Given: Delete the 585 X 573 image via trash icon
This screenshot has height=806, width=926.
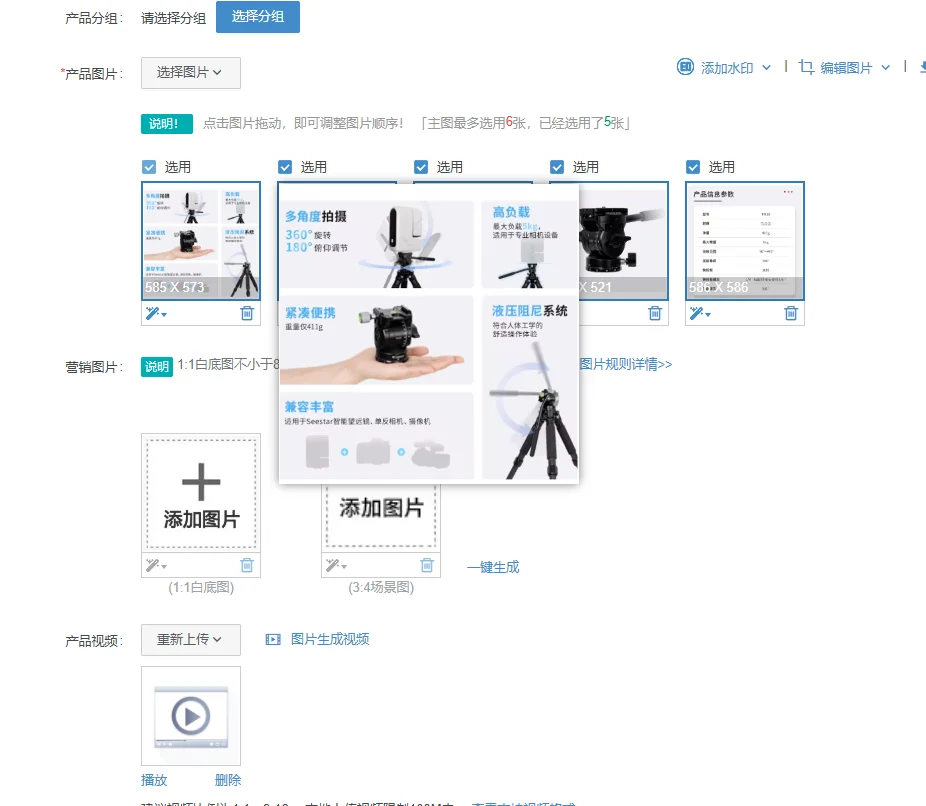Looking at the screenshot, I should [247, 313].
